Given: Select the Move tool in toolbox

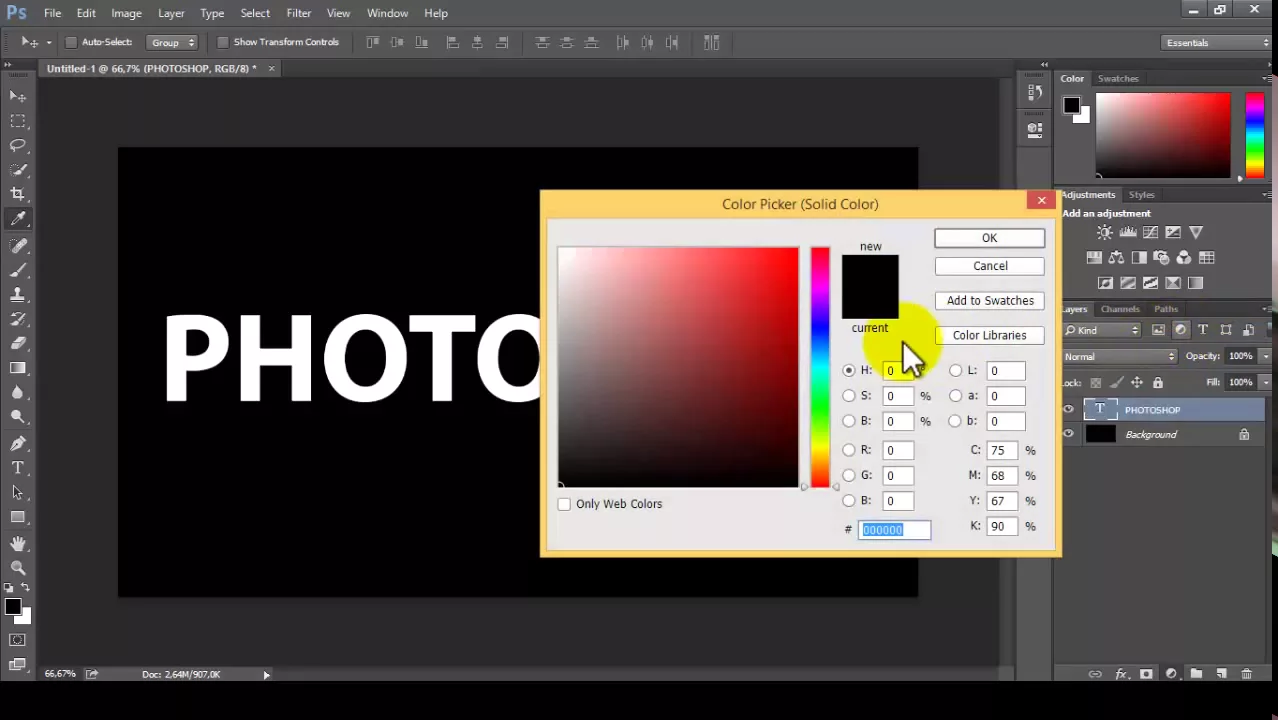Looking at the screenshot, I should [x=18, y=96].
